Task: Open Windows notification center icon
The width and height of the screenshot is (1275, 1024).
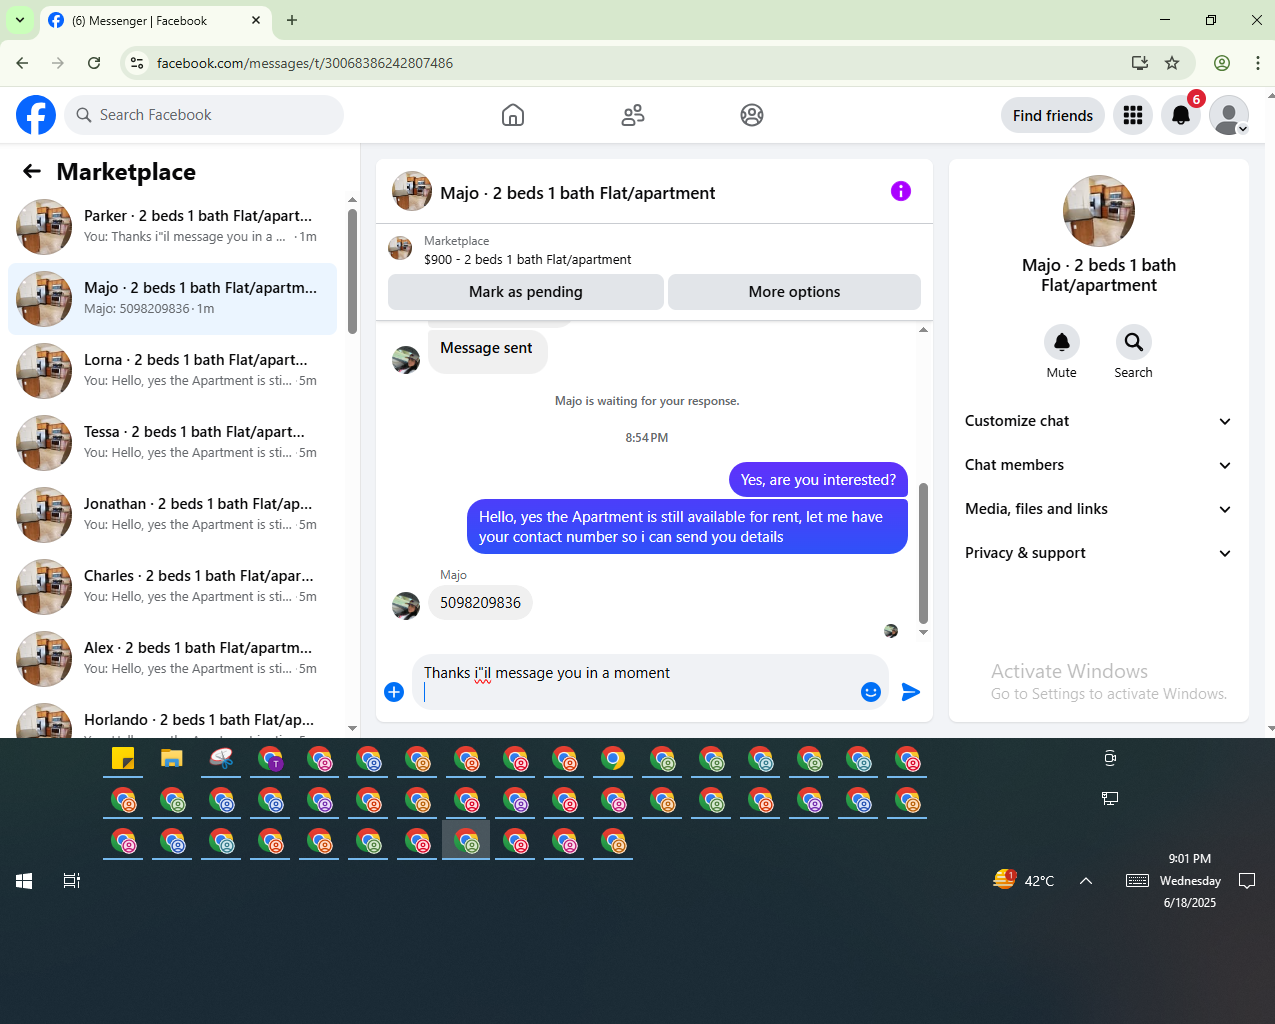Action: [1247, 881]
